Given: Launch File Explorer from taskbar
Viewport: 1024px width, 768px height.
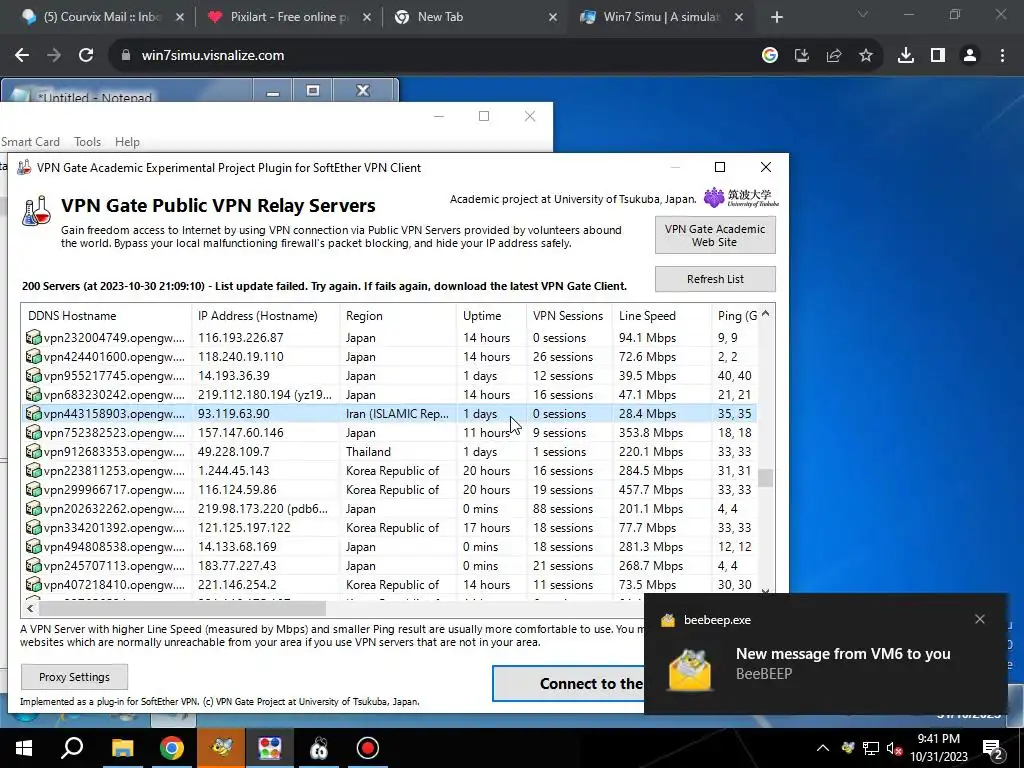Looking at the screenshot, I should point(122,748).
